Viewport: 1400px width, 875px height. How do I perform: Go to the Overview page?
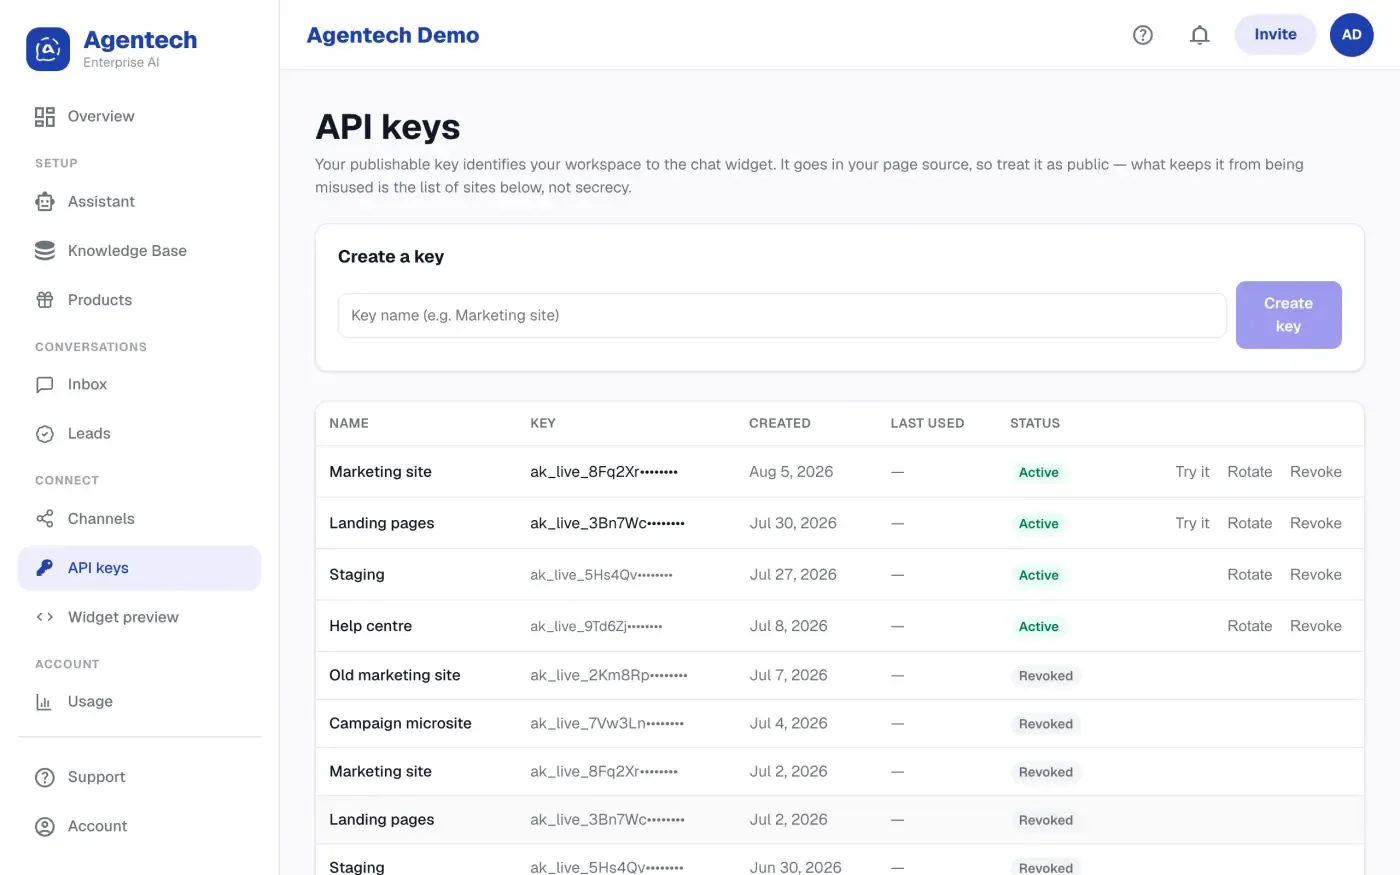[x=140, y=117]
